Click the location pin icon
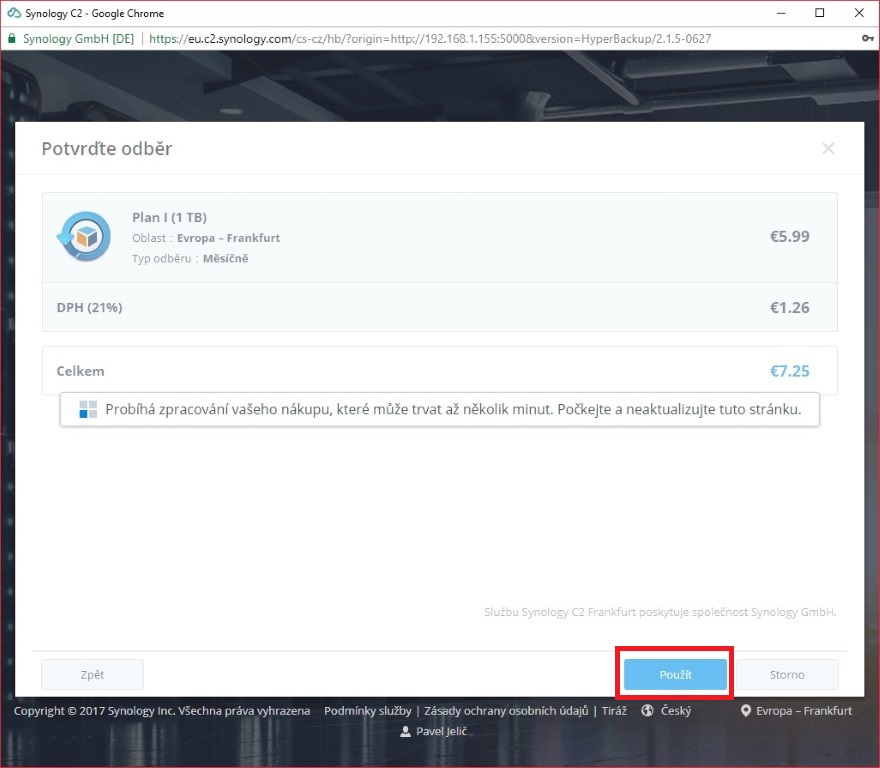This screenshot has height=768, width=880. pos(745,711)
